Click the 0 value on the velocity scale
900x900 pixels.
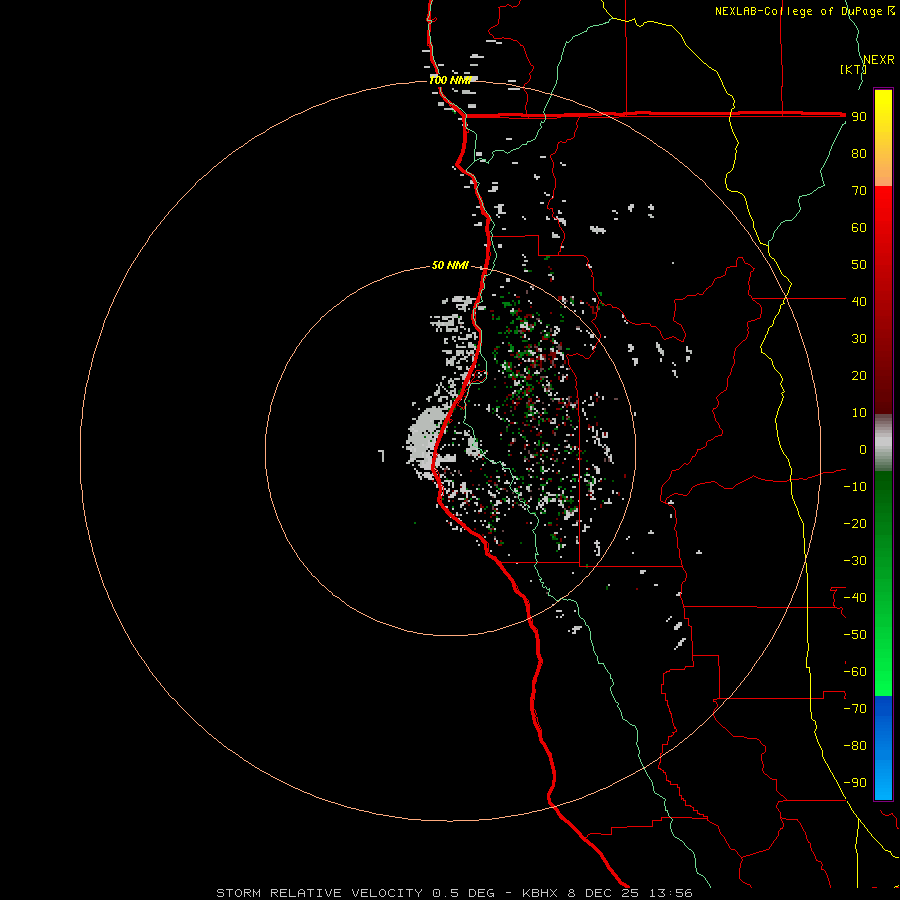pyautogui.click(x=863, y=449)
